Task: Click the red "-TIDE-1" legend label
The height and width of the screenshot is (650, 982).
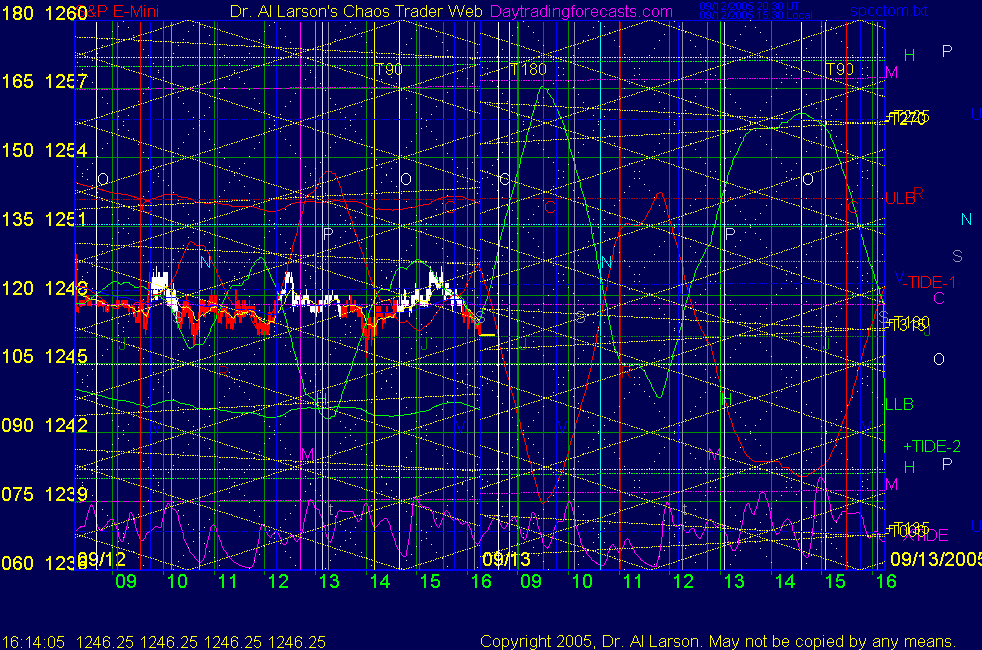Action: [x=929, y=282]
